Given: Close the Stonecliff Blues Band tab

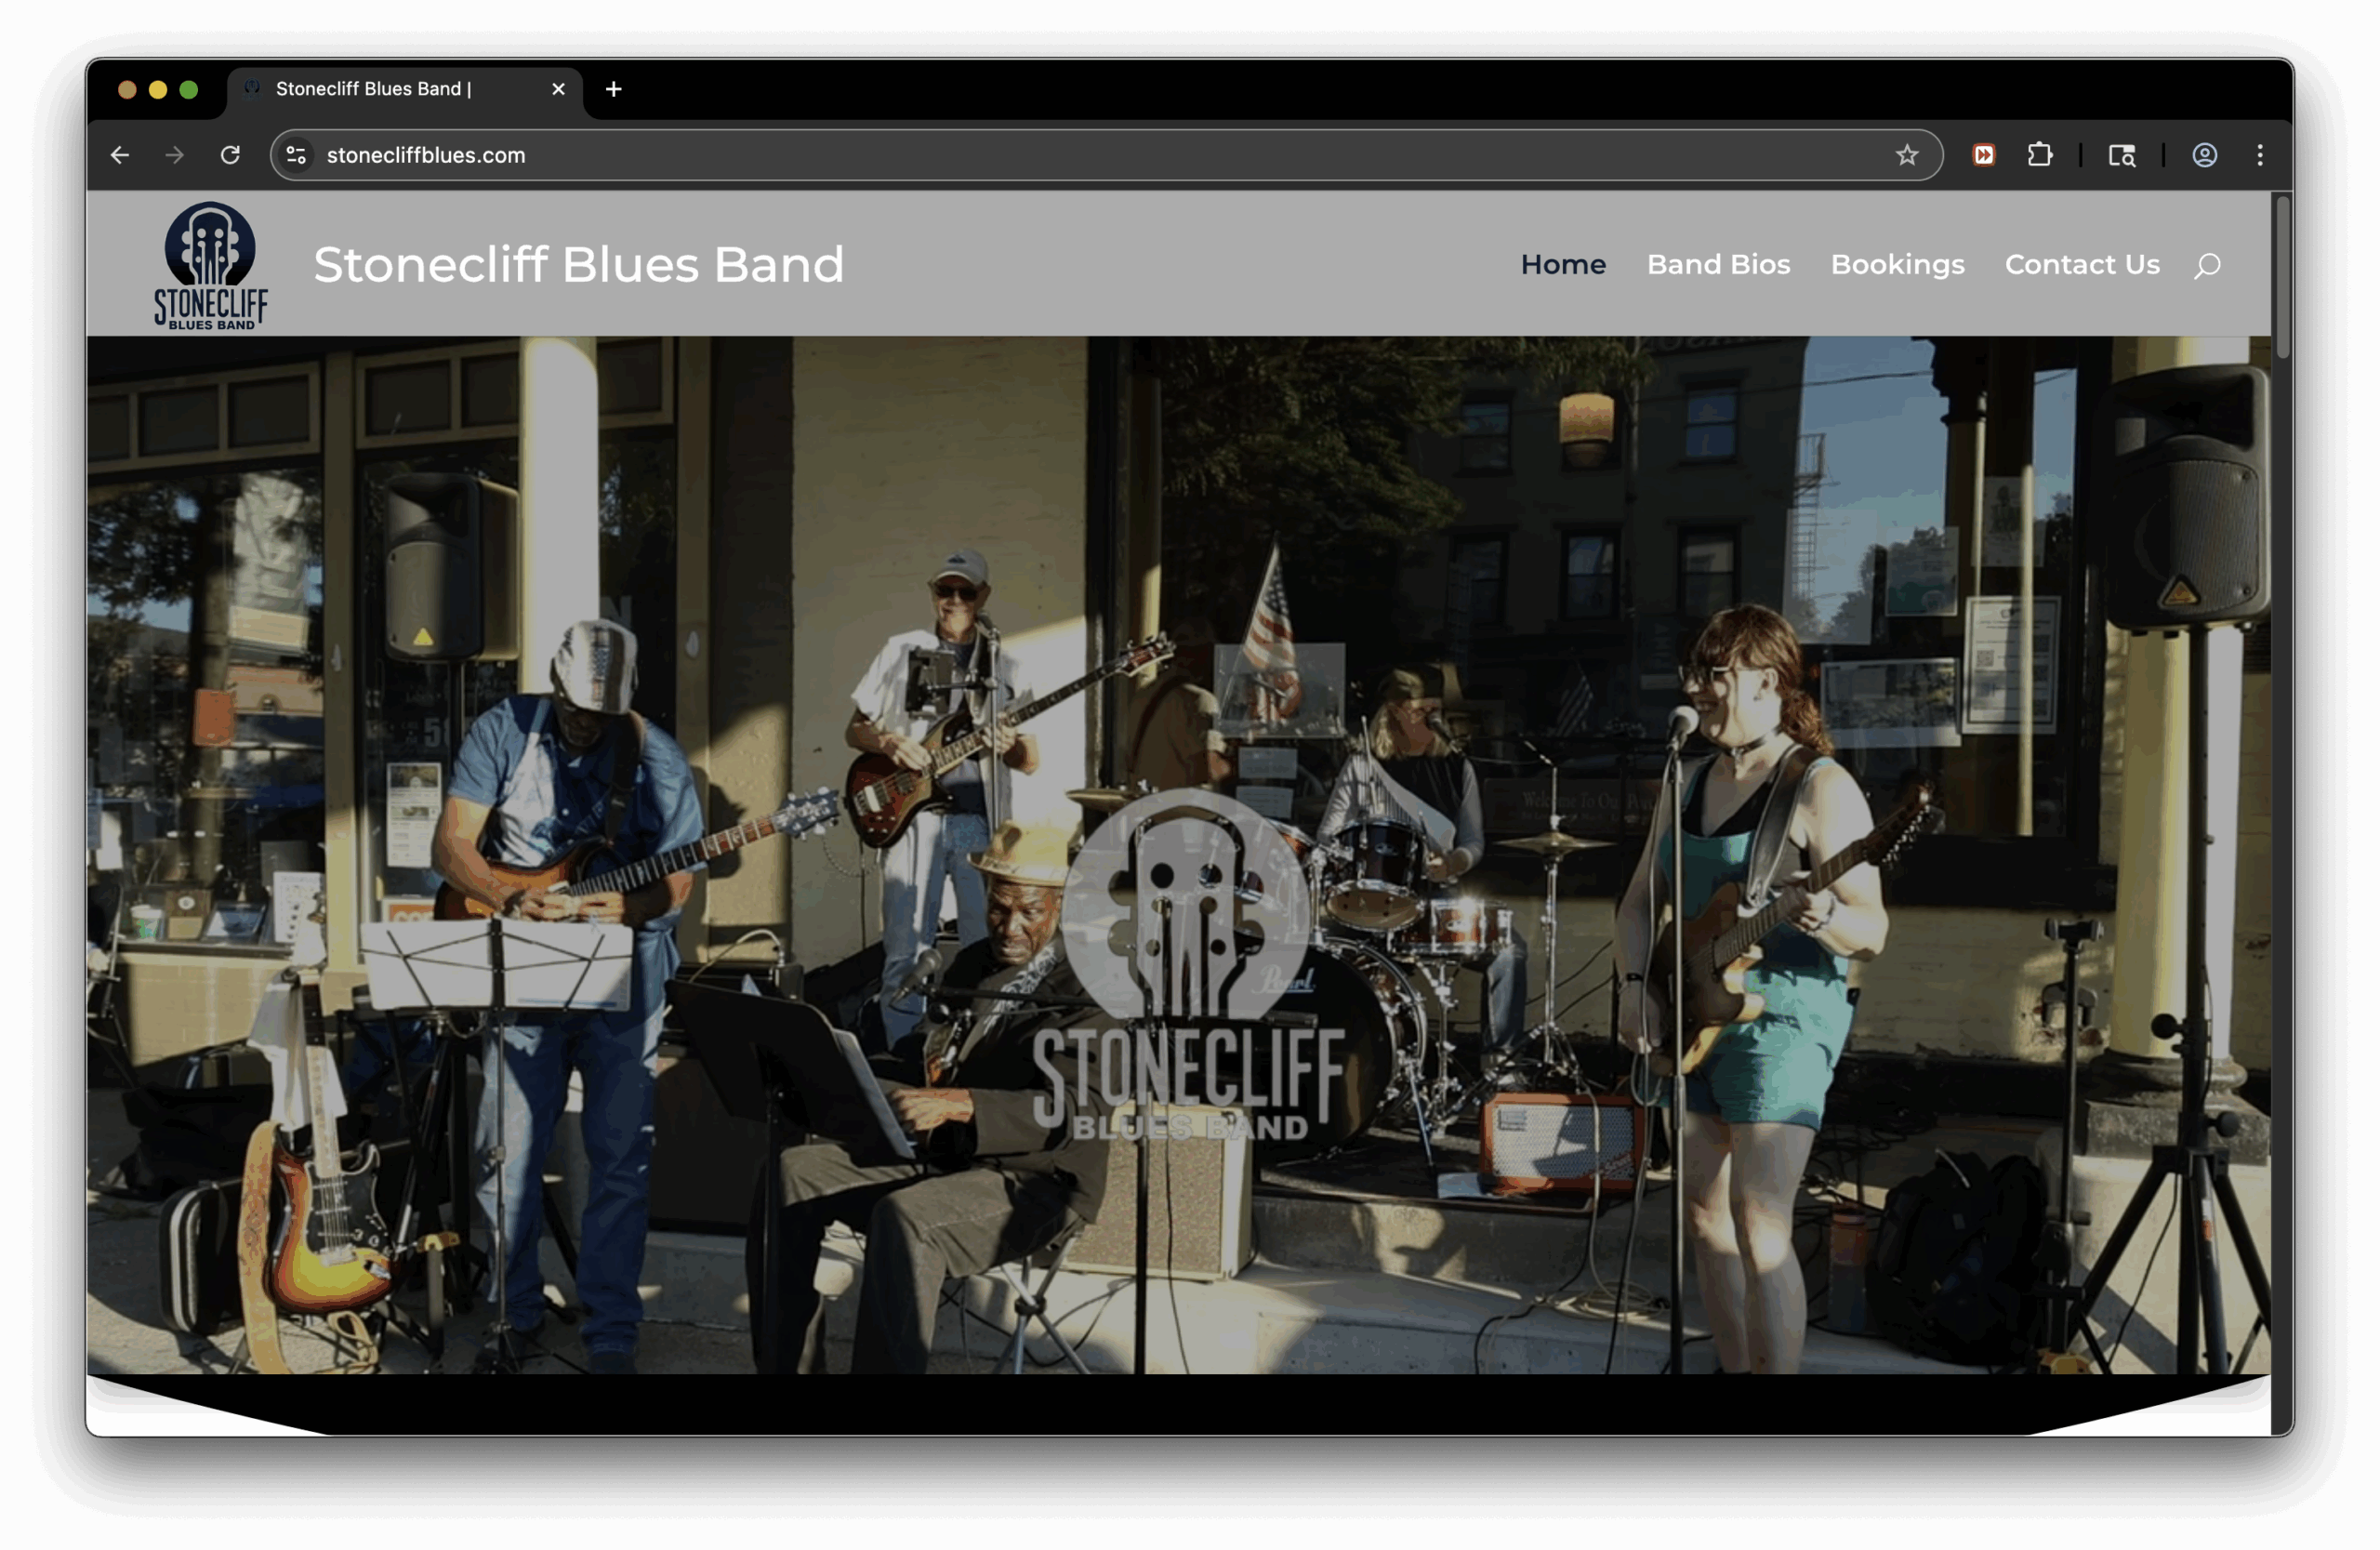Looking at the screenshot, I should (x=558, y=89).
